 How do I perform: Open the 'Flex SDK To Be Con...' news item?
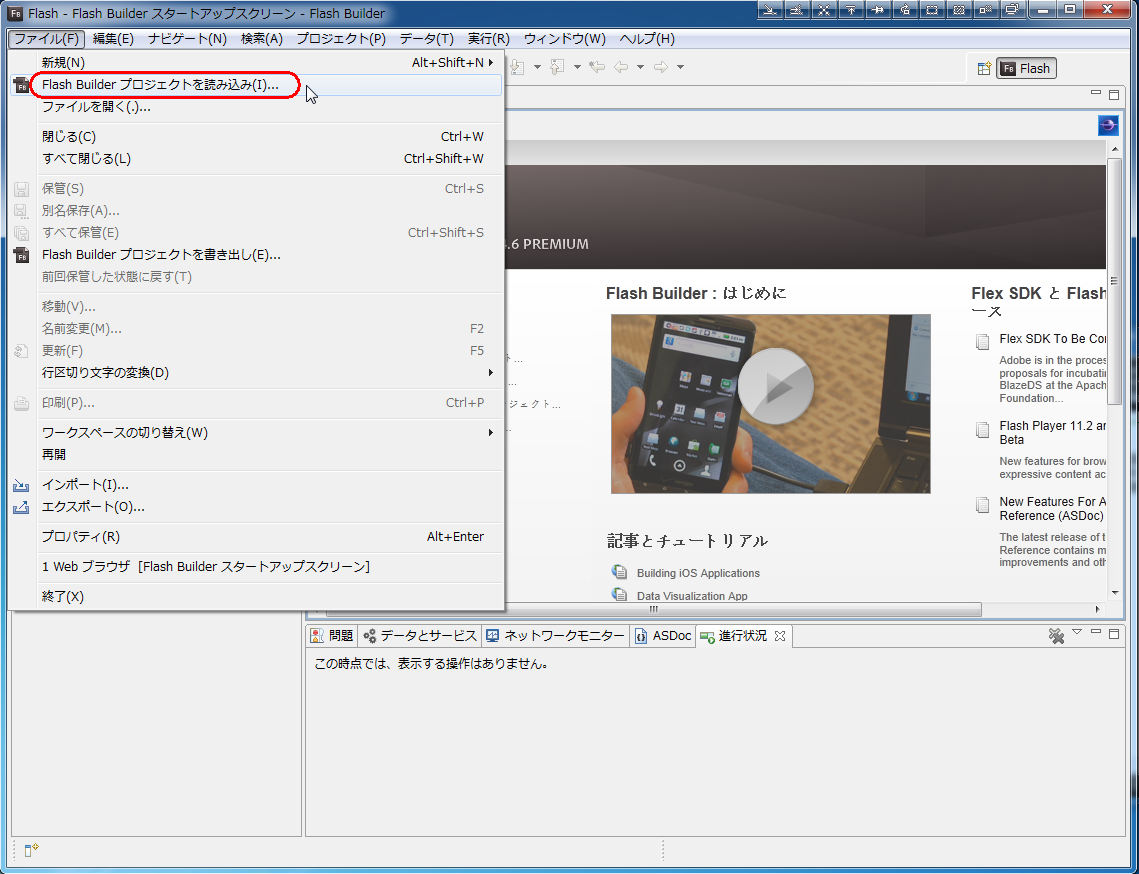pyautogui.click(x=1053, y=339)
